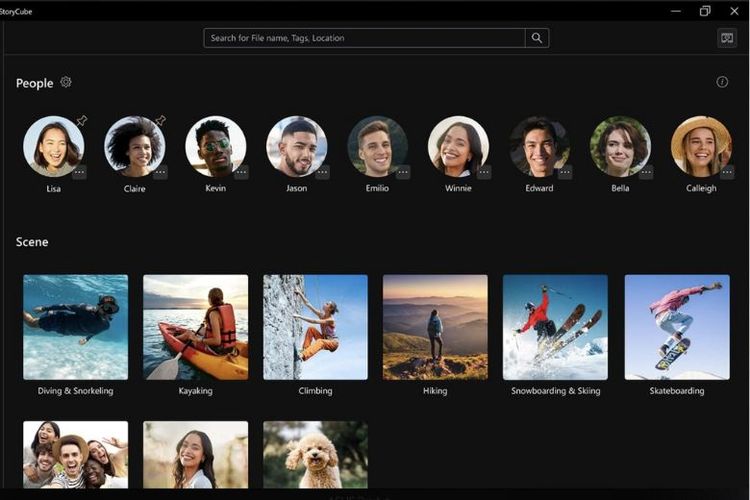Toggle the pin icon on Claire
This screenshot has height=500, width=750.
click(160, 121)
